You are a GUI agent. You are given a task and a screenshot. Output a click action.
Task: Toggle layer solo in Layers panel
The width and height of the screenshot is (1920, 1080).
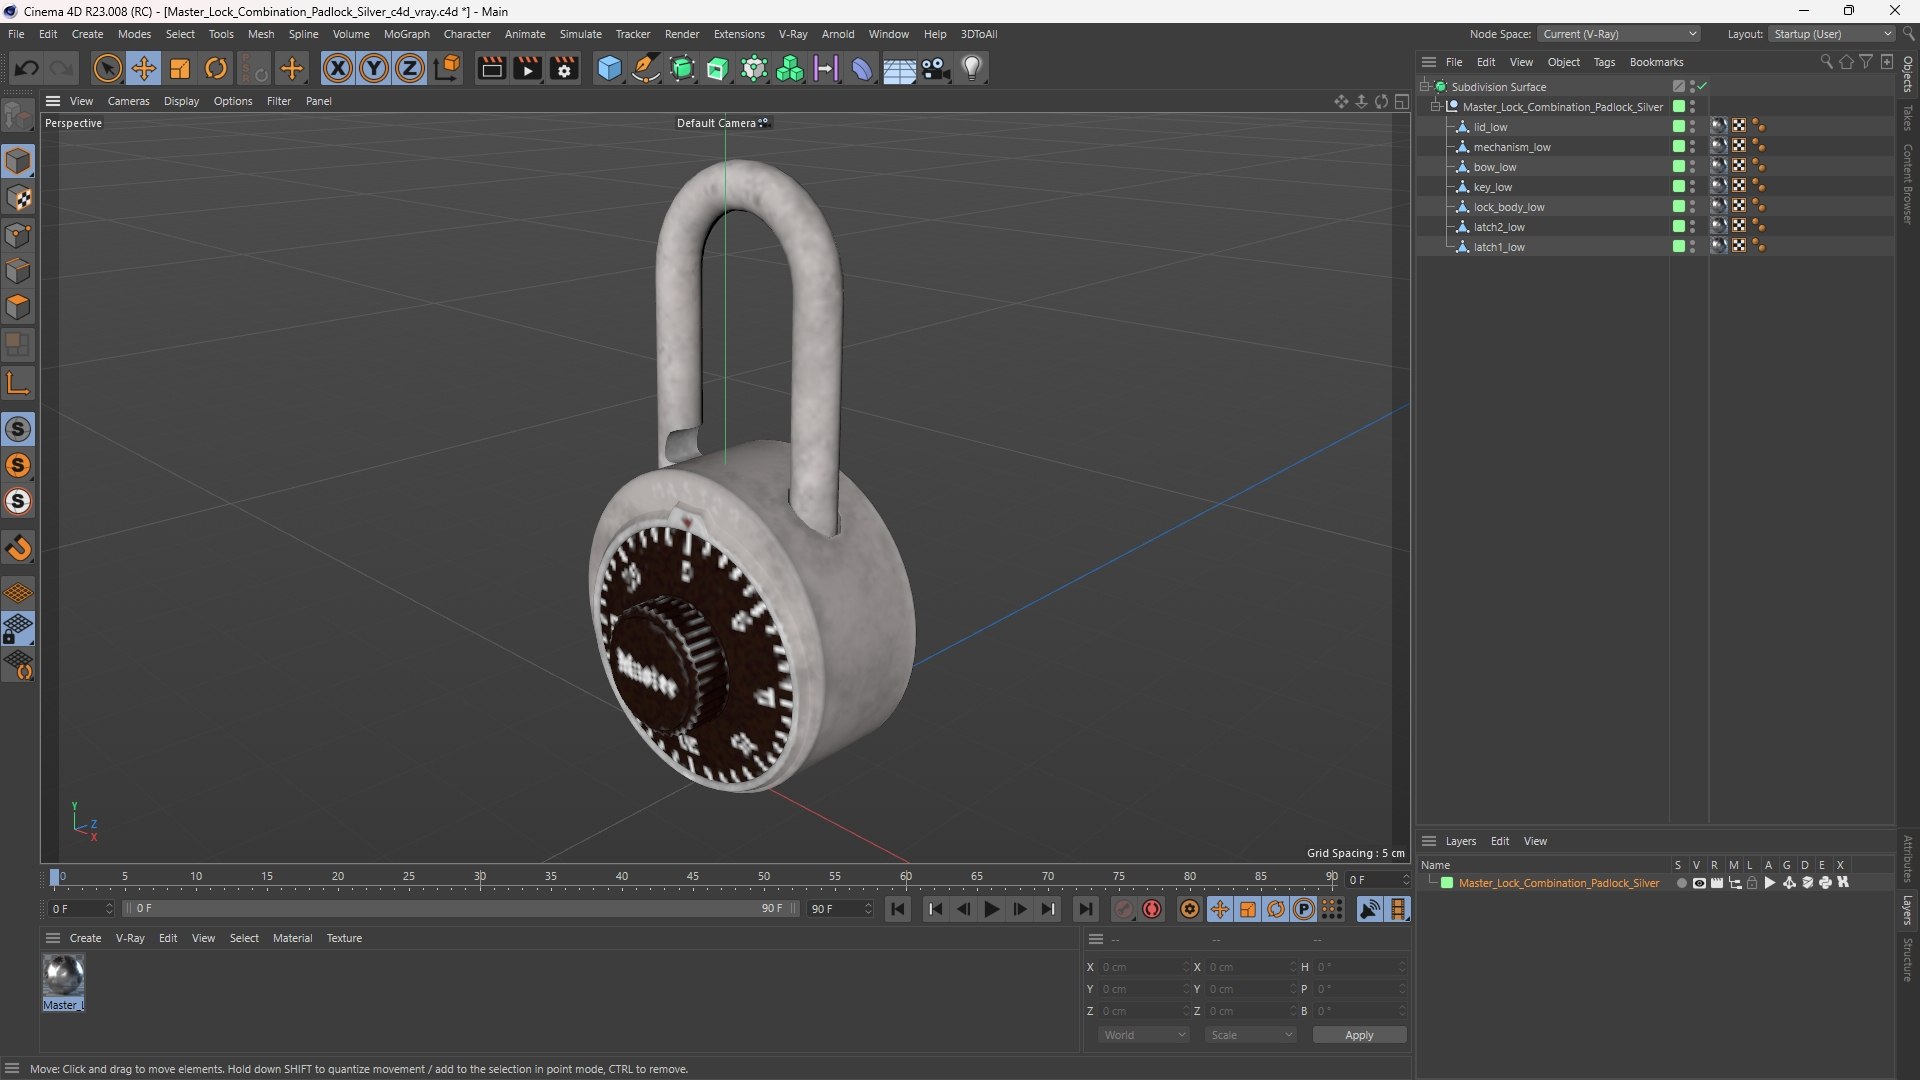pos(1681,883)
